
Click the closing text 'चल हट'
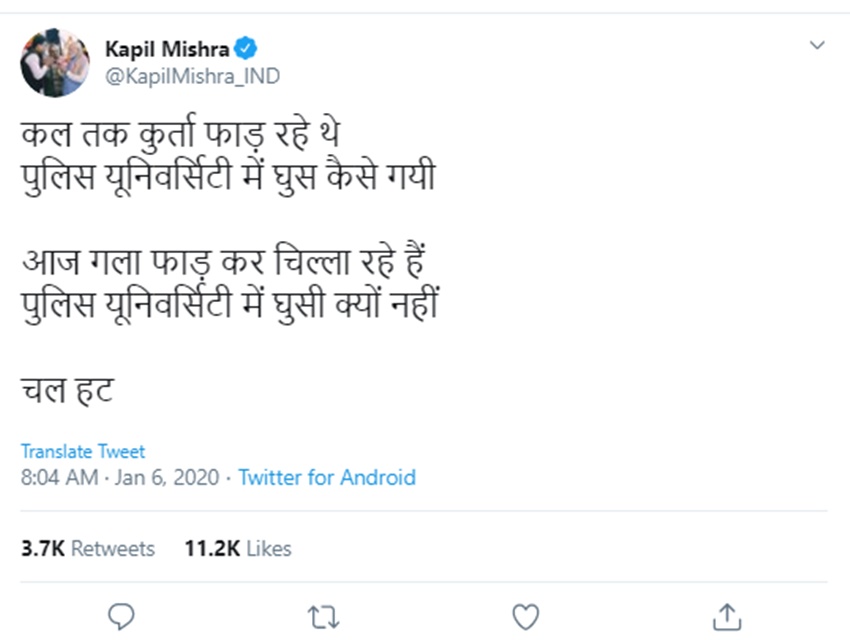68,390
